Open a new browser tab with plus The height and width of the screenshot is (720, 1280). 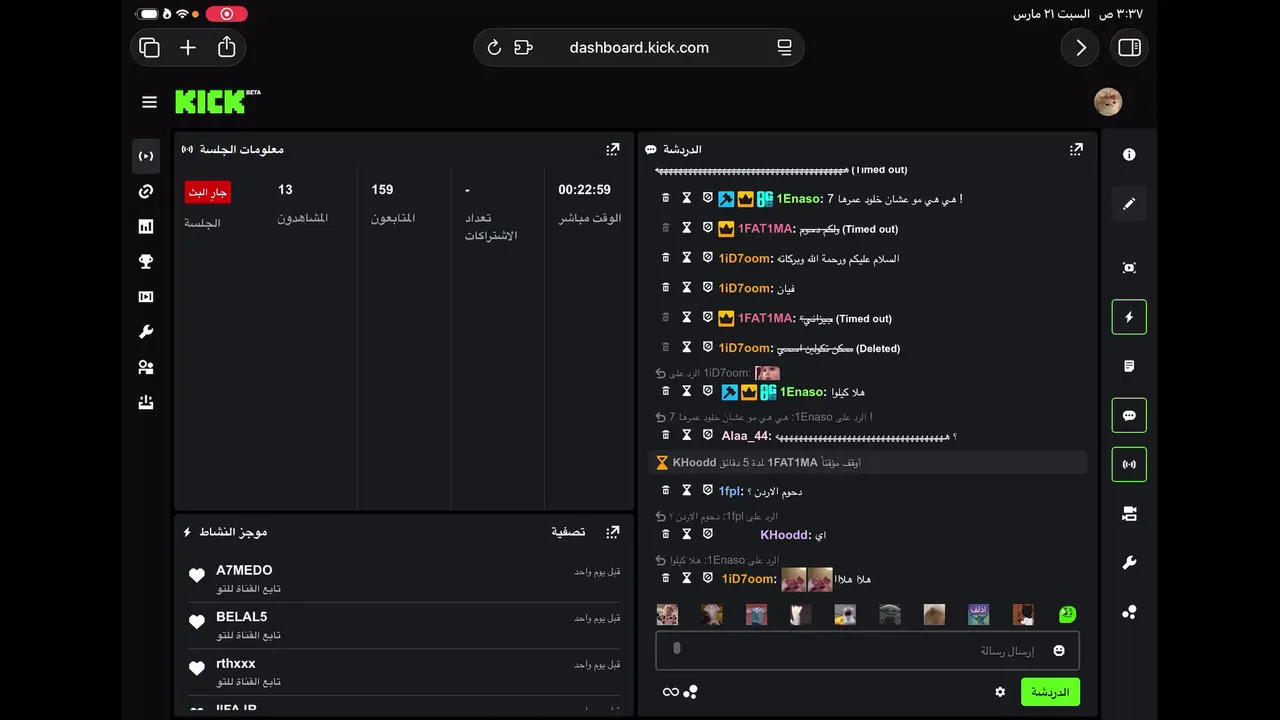point(188,47)
